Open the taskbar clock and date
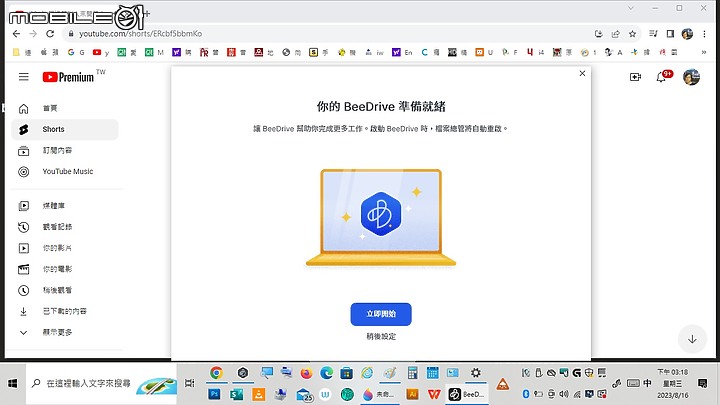 [673, 383]
